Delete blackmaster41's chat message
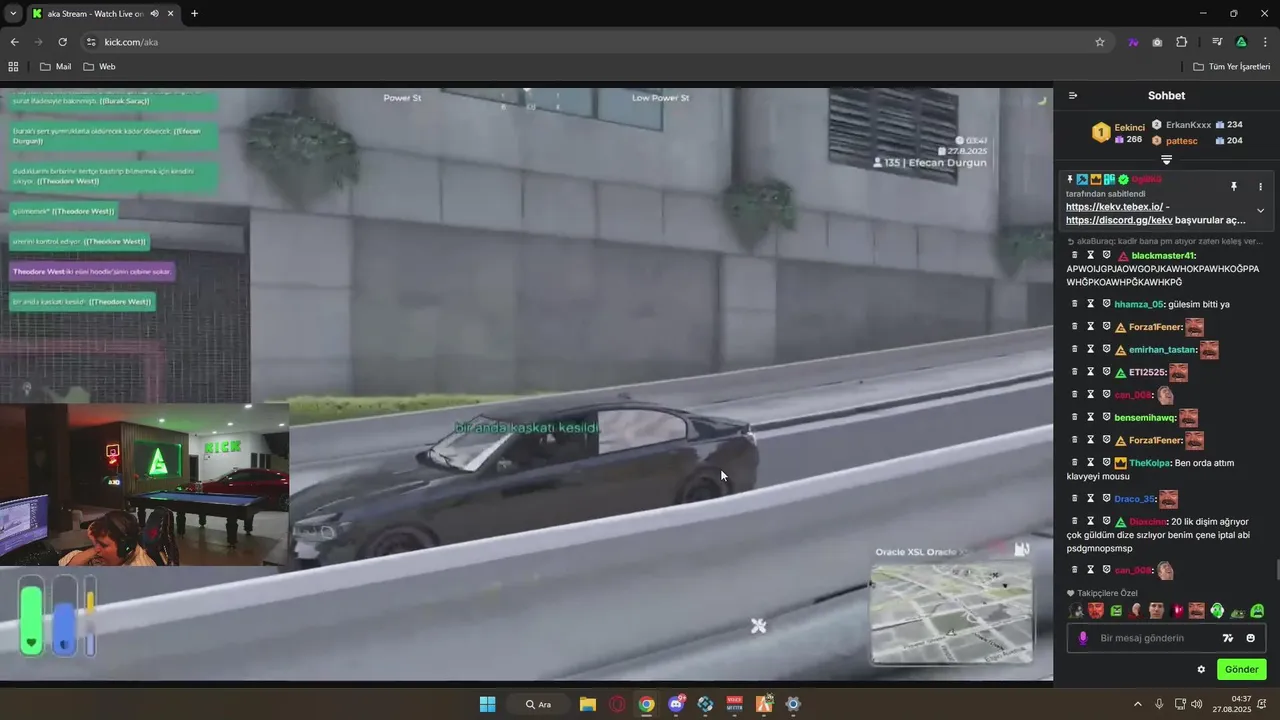The width and height of the screenshot is (1280, 720). (1075, 255)
